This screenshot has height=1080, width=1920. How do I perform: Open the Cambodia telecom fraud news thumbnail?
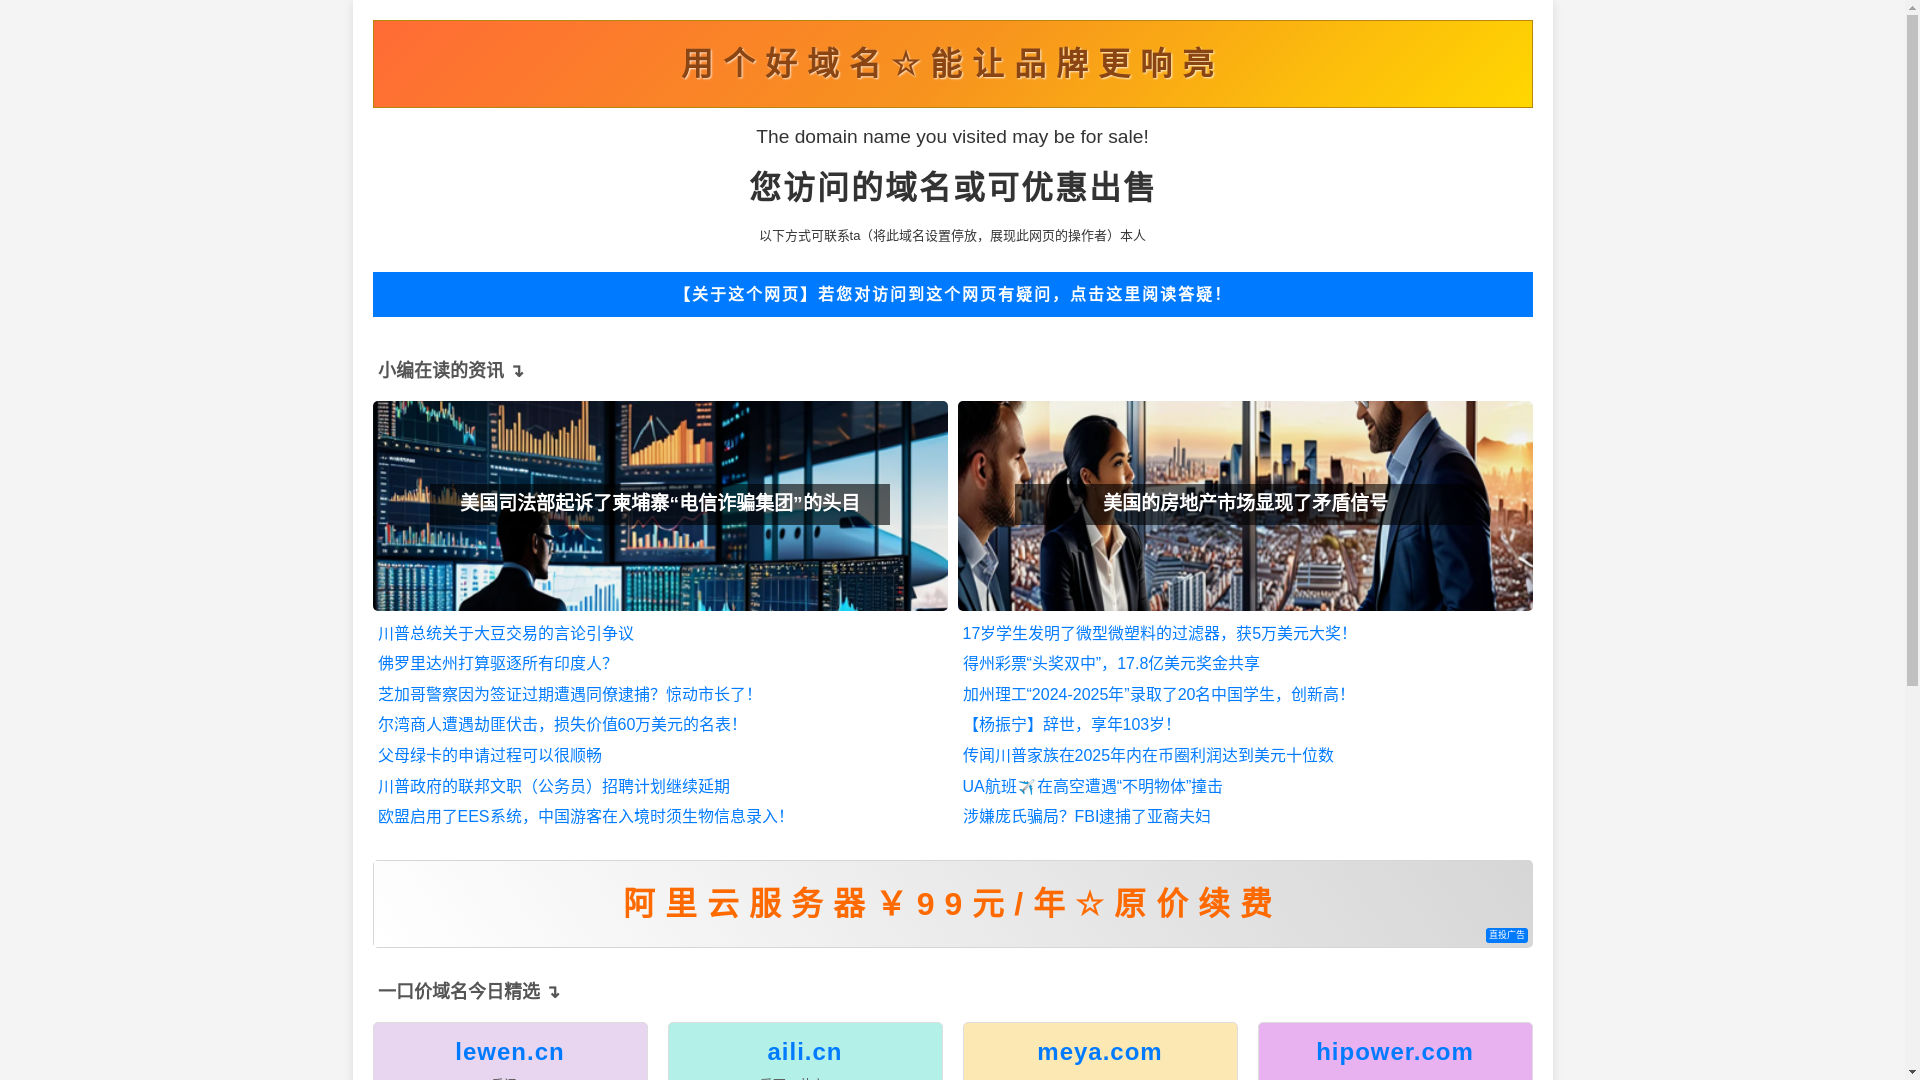click(x=659, y=505)
